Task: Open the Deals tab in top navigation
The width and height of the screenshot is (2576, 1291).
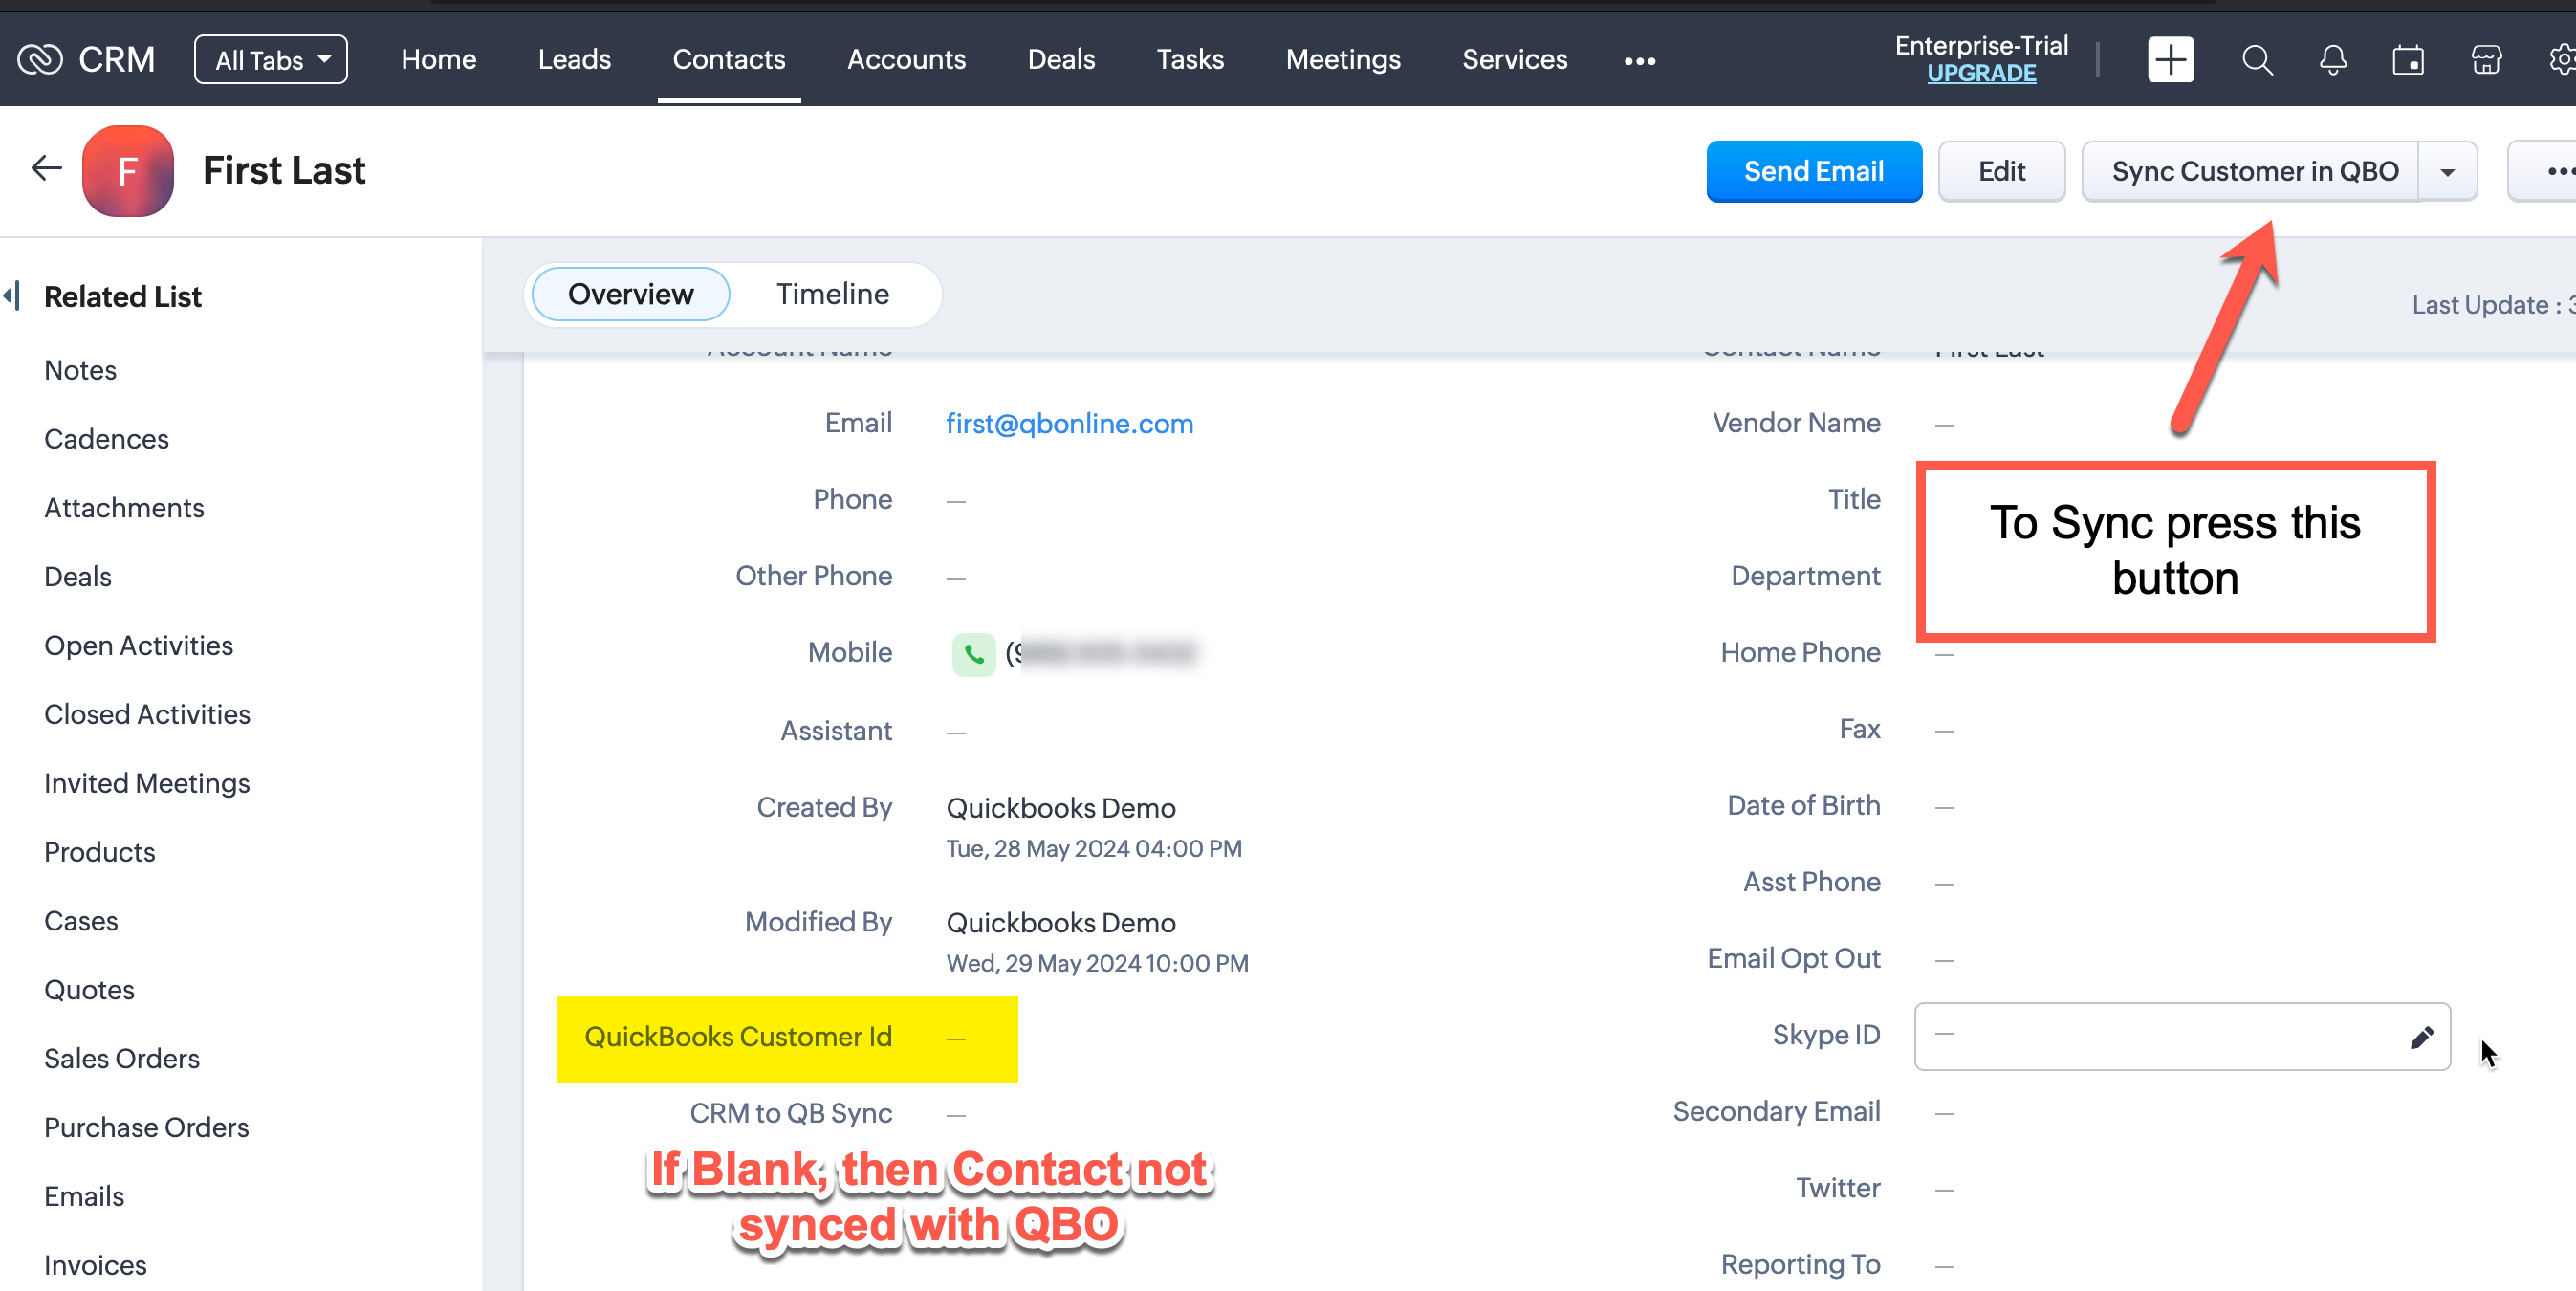Action: click(1061, 60)
